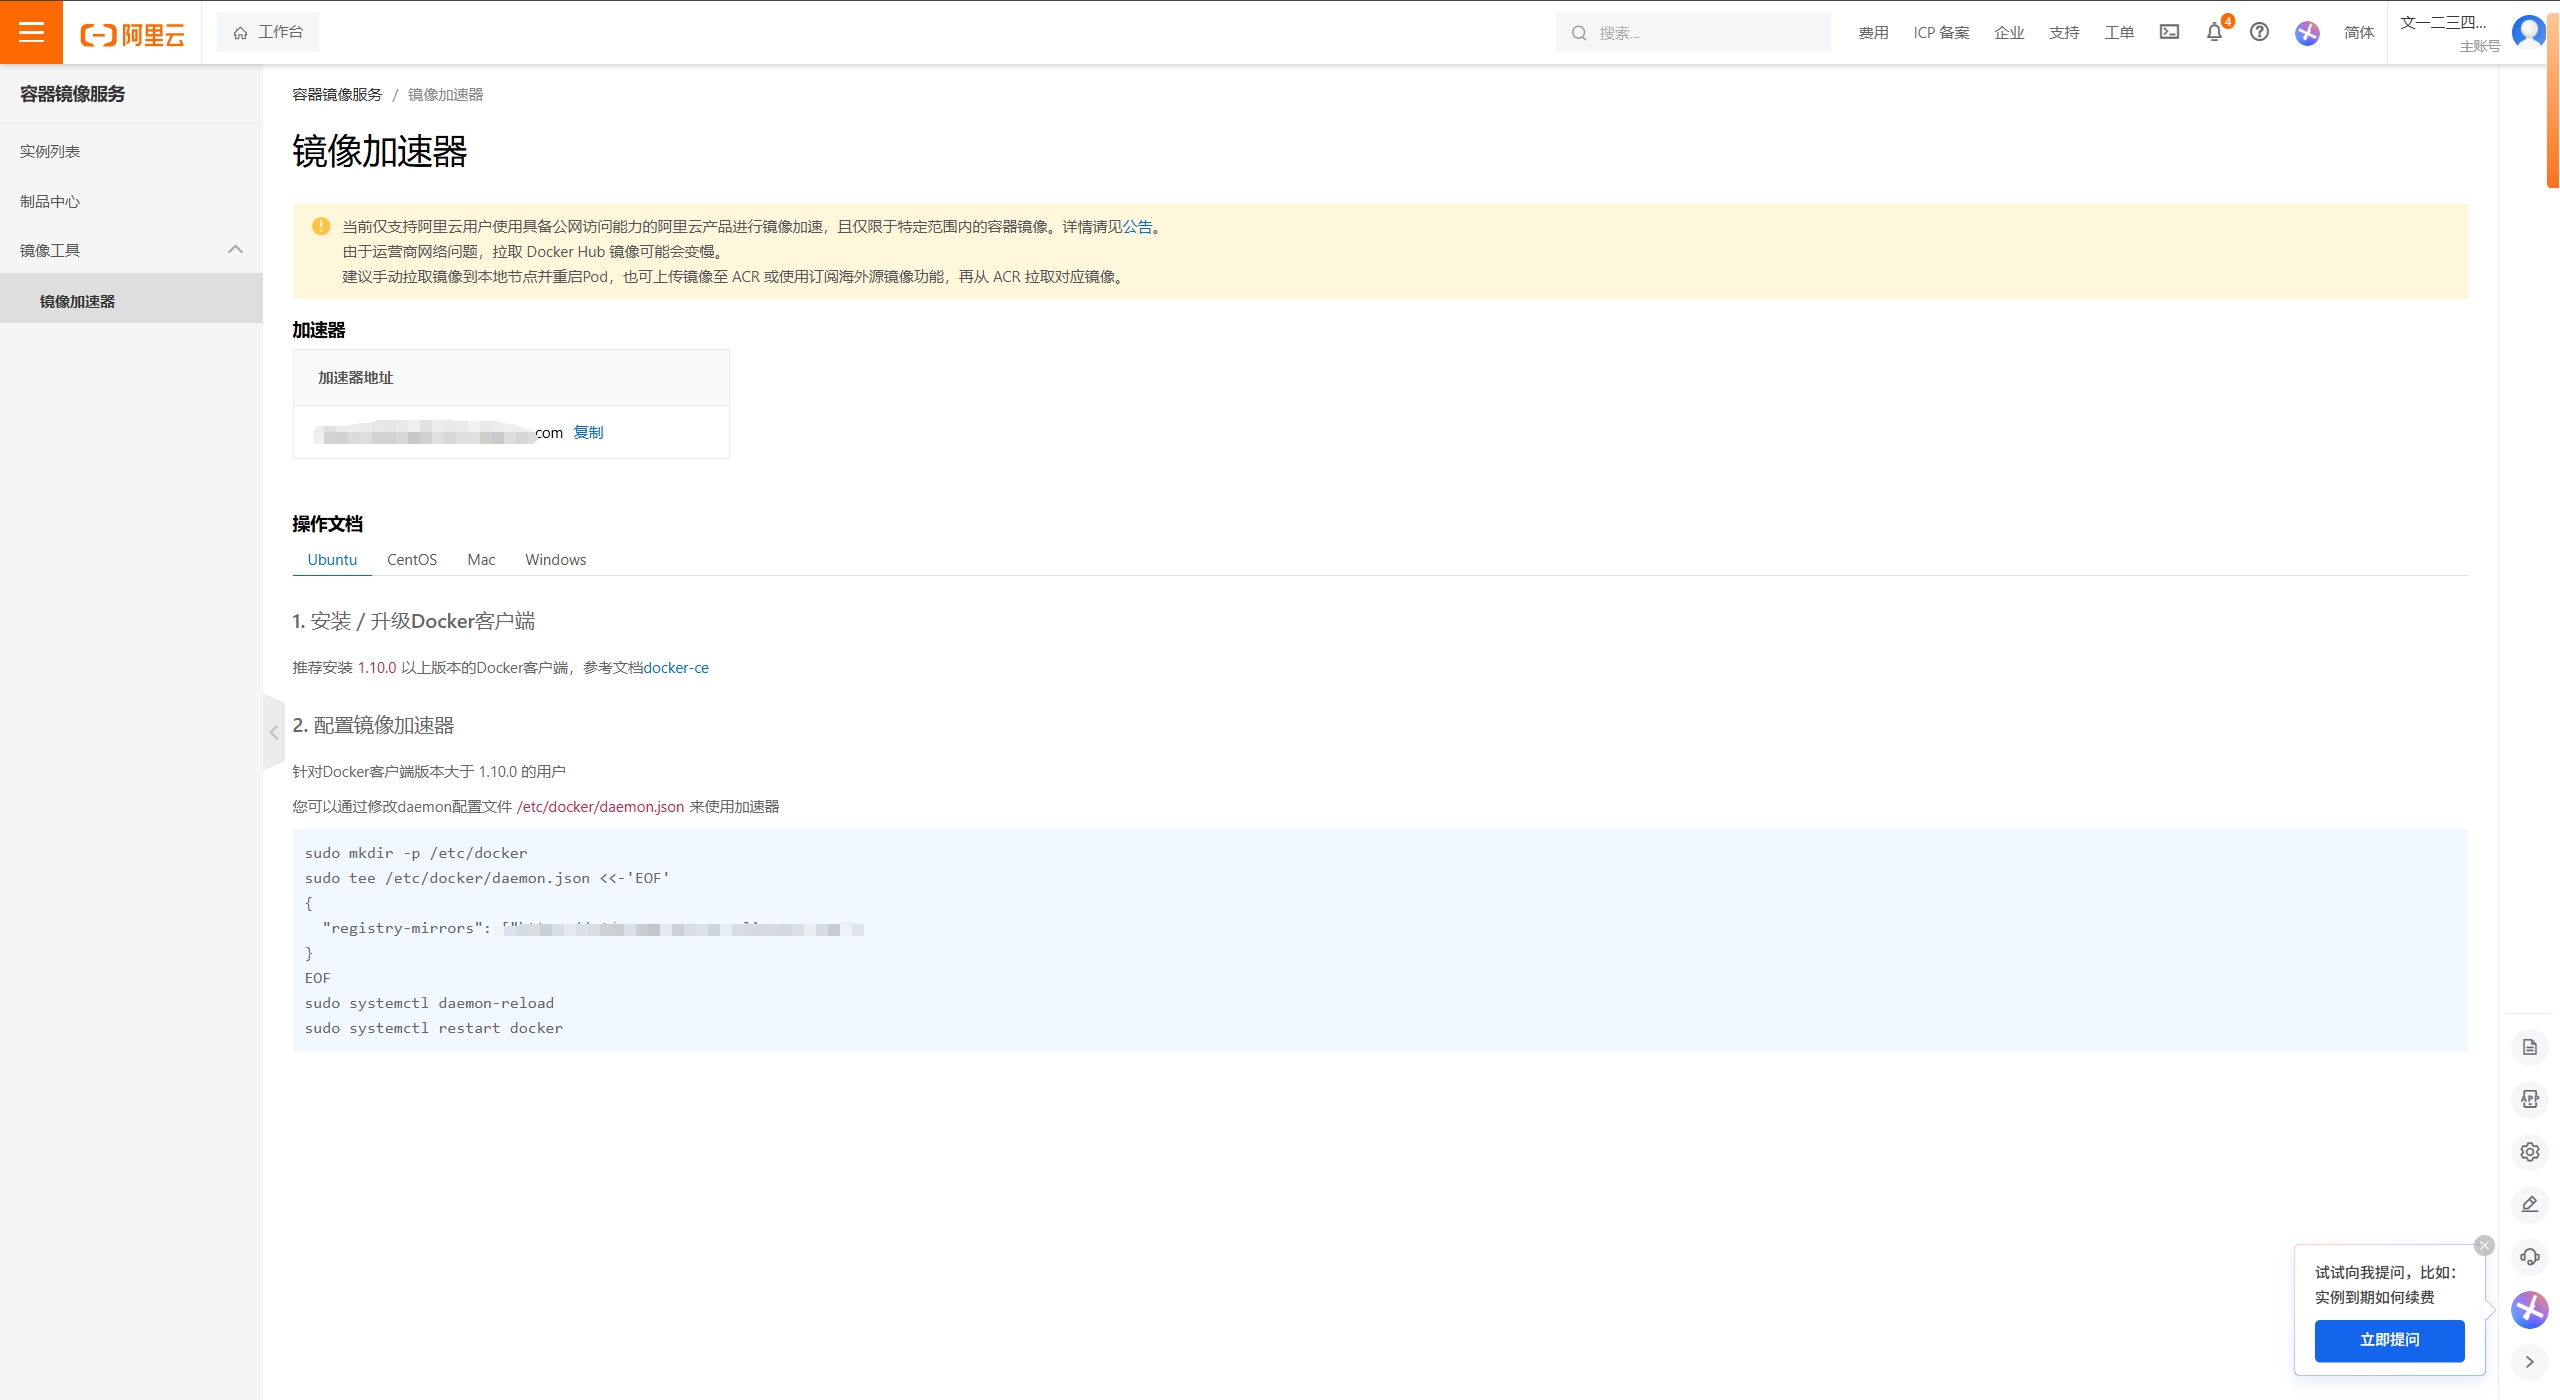Close the assistant prompt popup
The width and height of the screenshot is (2560, 1400).
(x=2484, y=1245)
